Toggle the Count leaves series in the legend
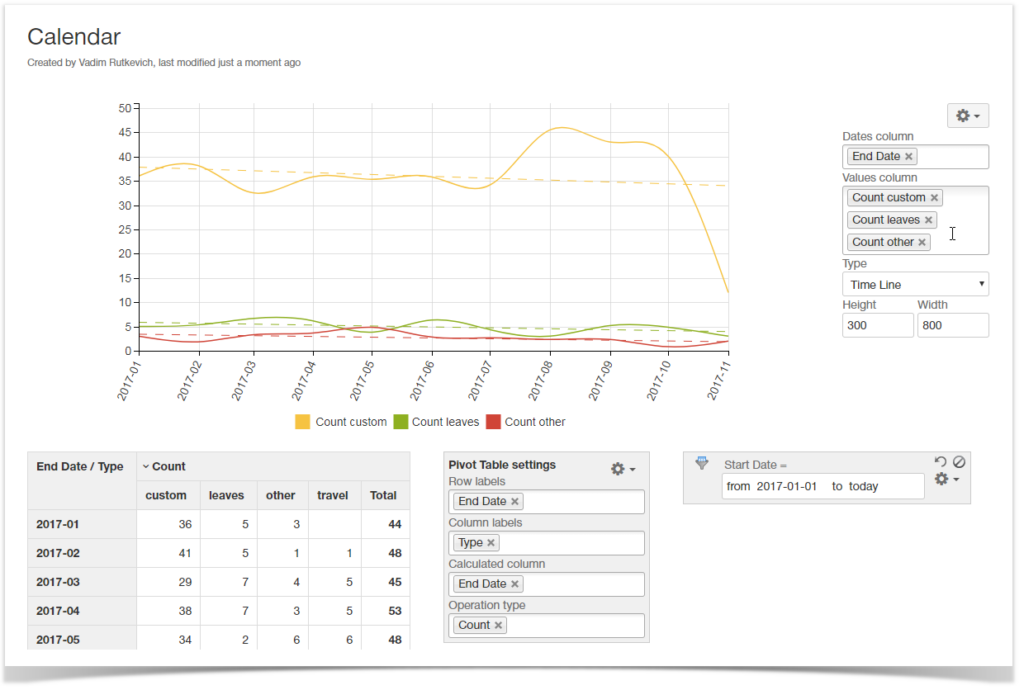The height and width of the screenshot is (690, 1024). [437, 422]
